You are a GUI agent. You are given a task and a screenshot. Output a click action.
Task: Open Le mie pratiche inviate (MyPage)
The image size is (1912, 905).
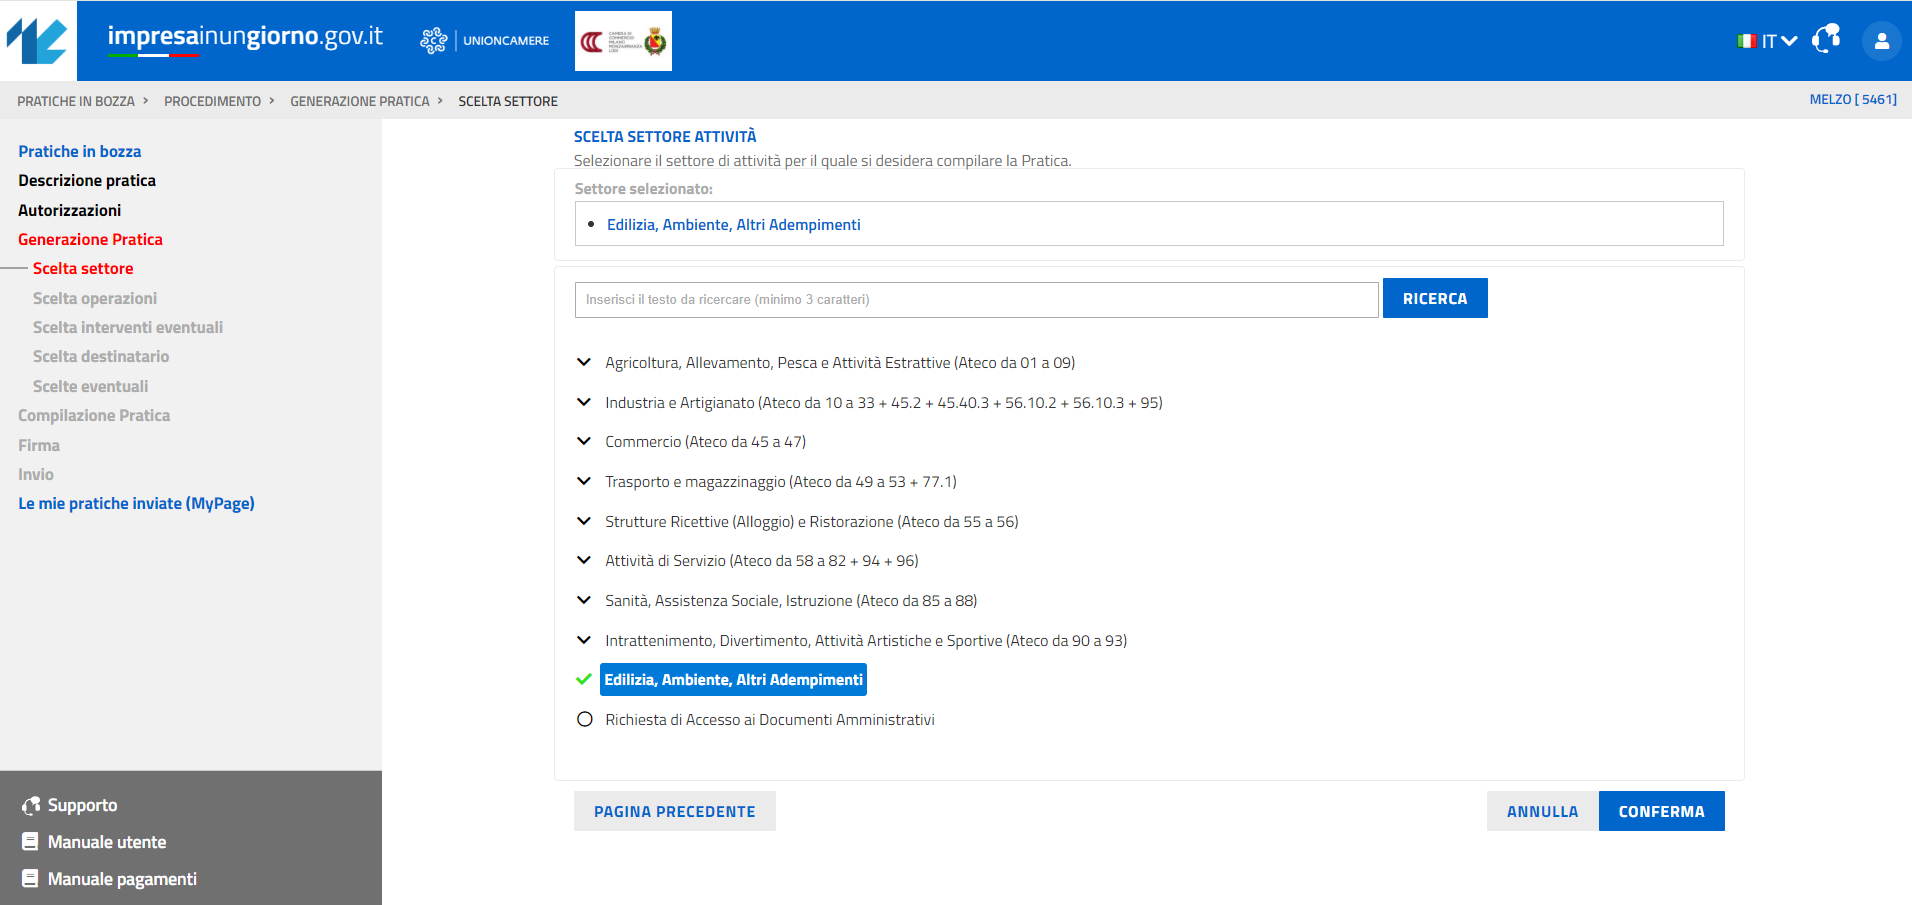(x=136, y=503)
